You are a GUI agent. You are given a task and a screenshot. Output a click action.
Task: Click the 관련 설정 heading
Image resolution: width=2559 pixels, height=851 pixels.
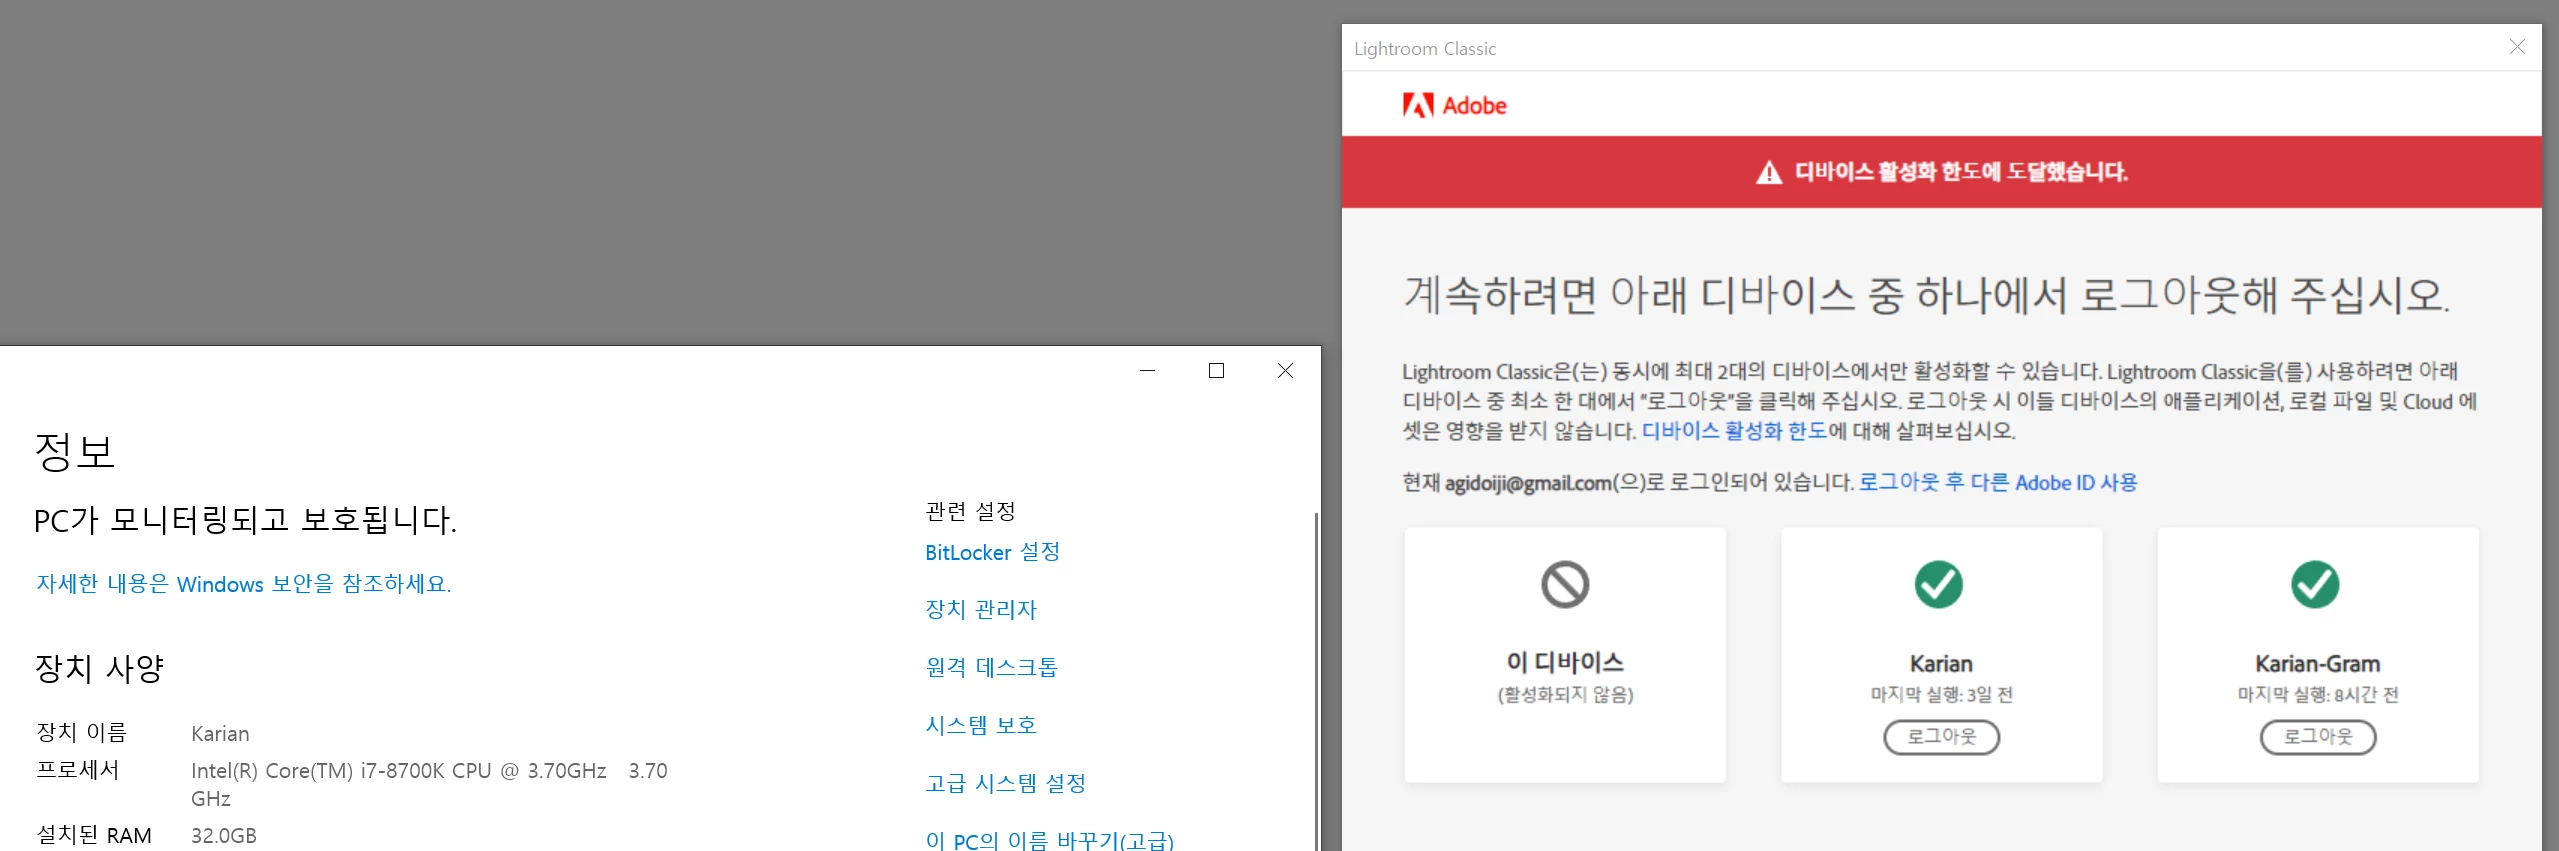point(970,512)
